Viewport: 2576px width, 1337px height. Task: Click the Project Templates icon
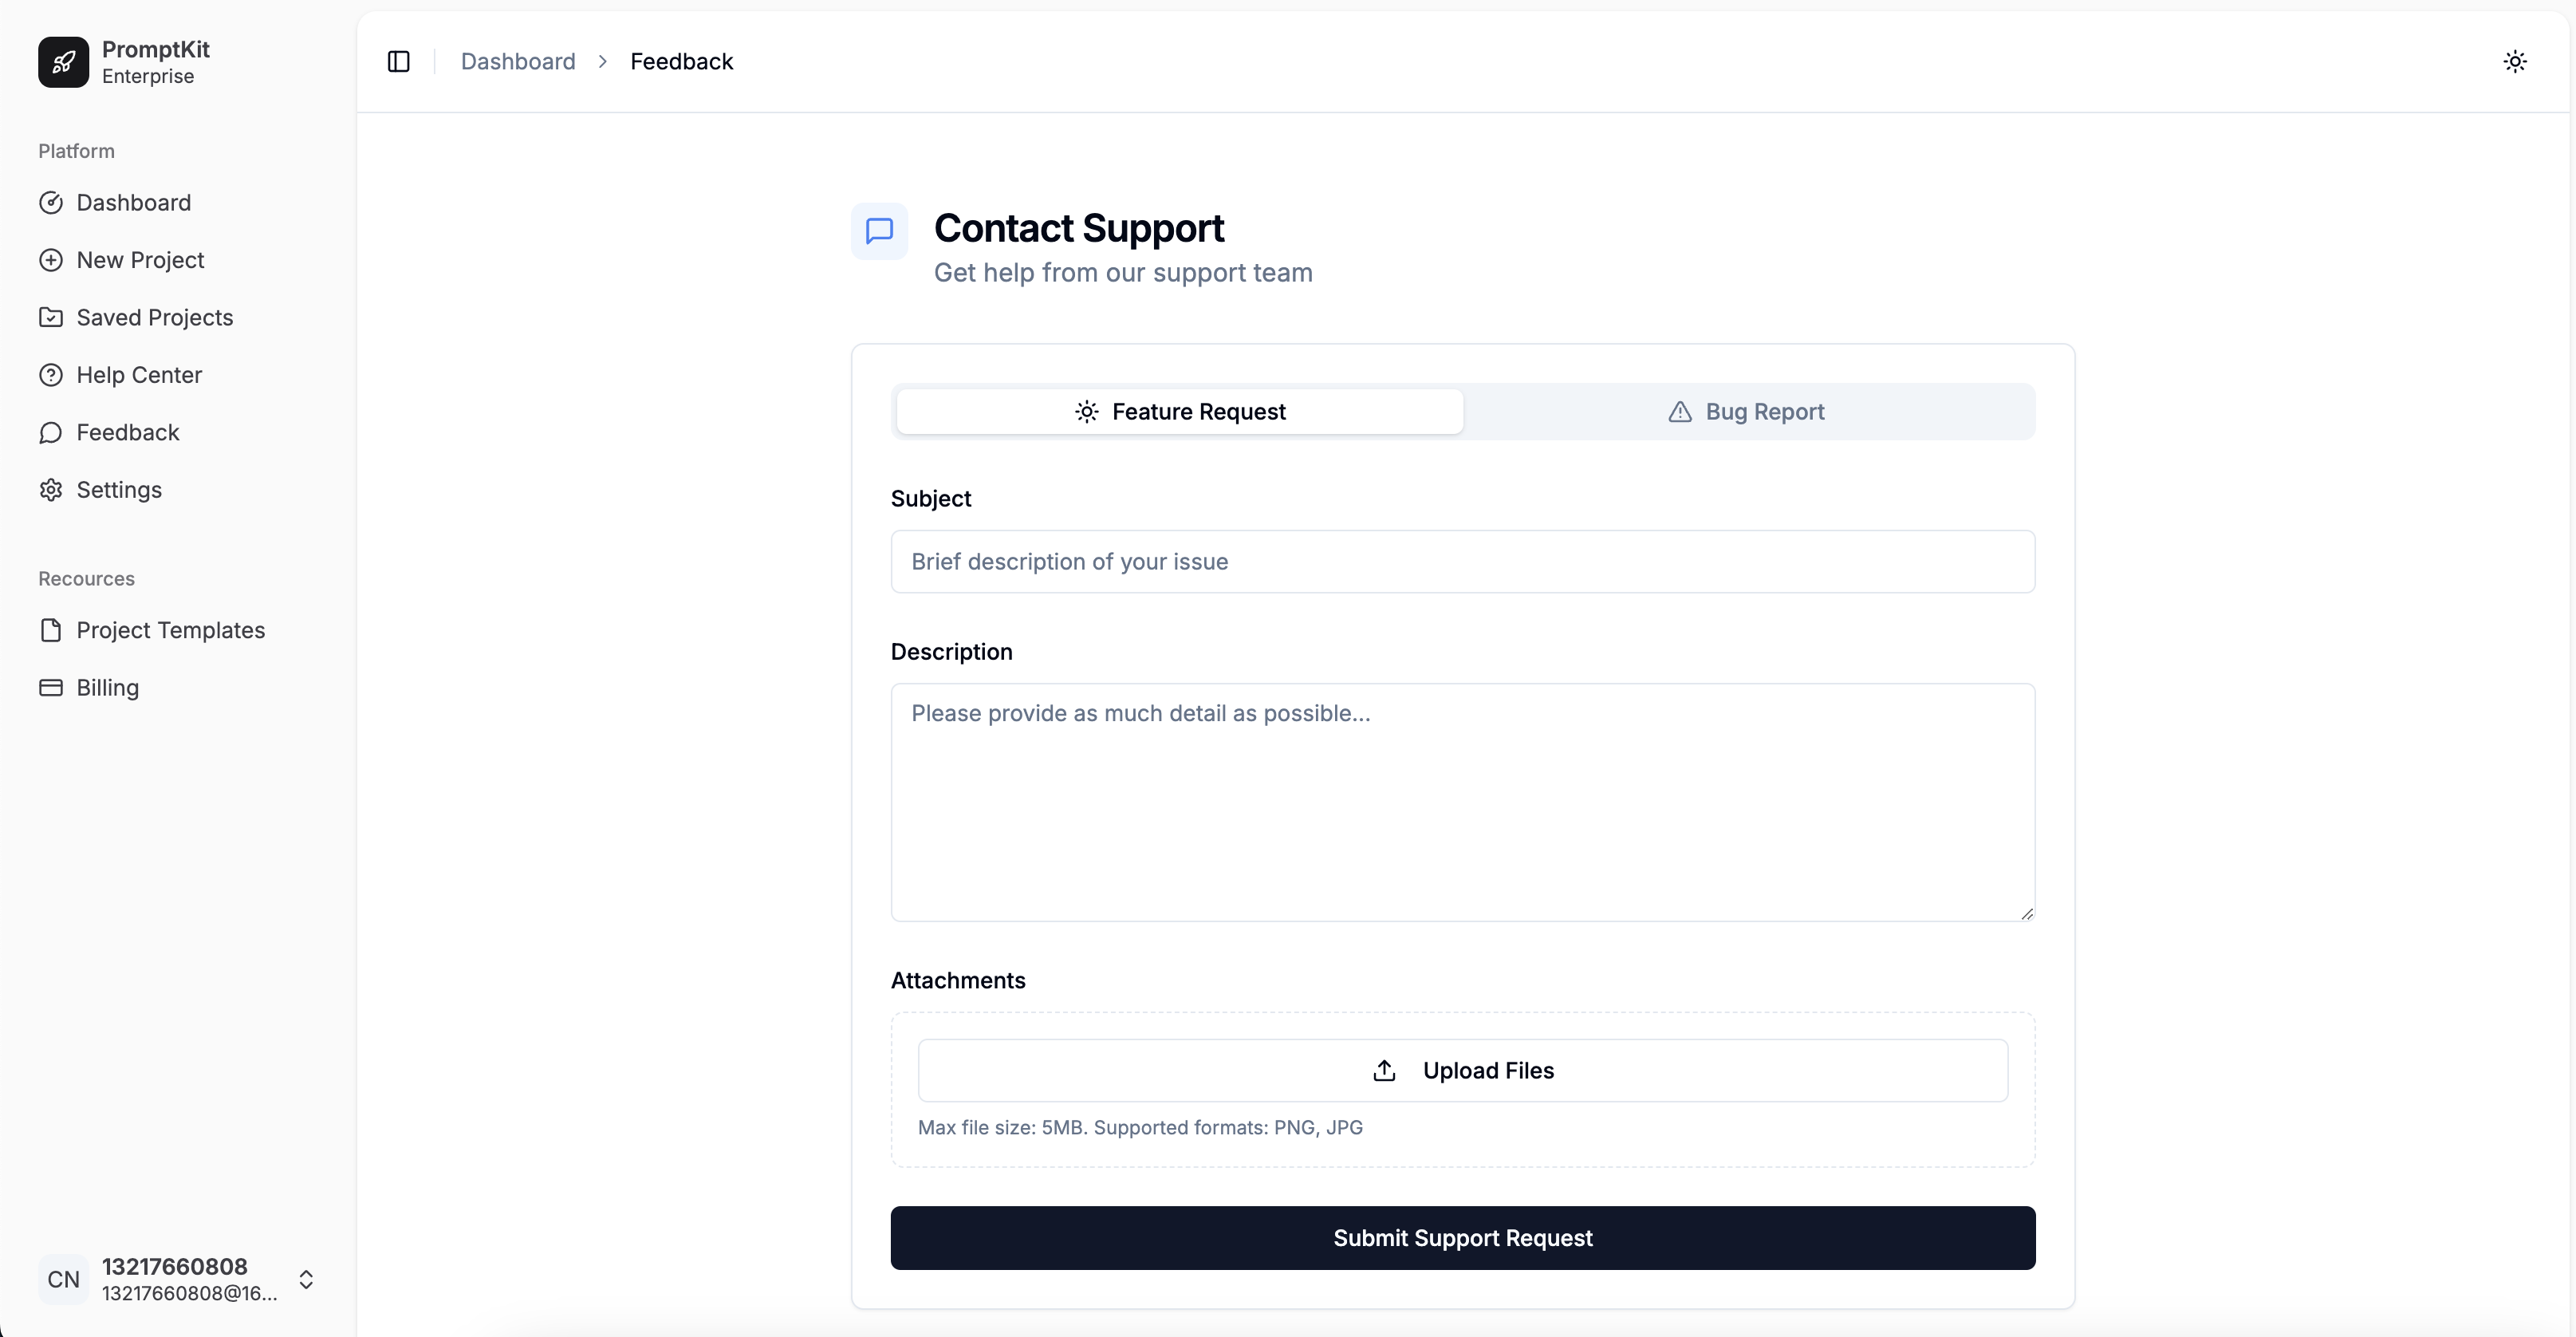[x=51, y=630]
